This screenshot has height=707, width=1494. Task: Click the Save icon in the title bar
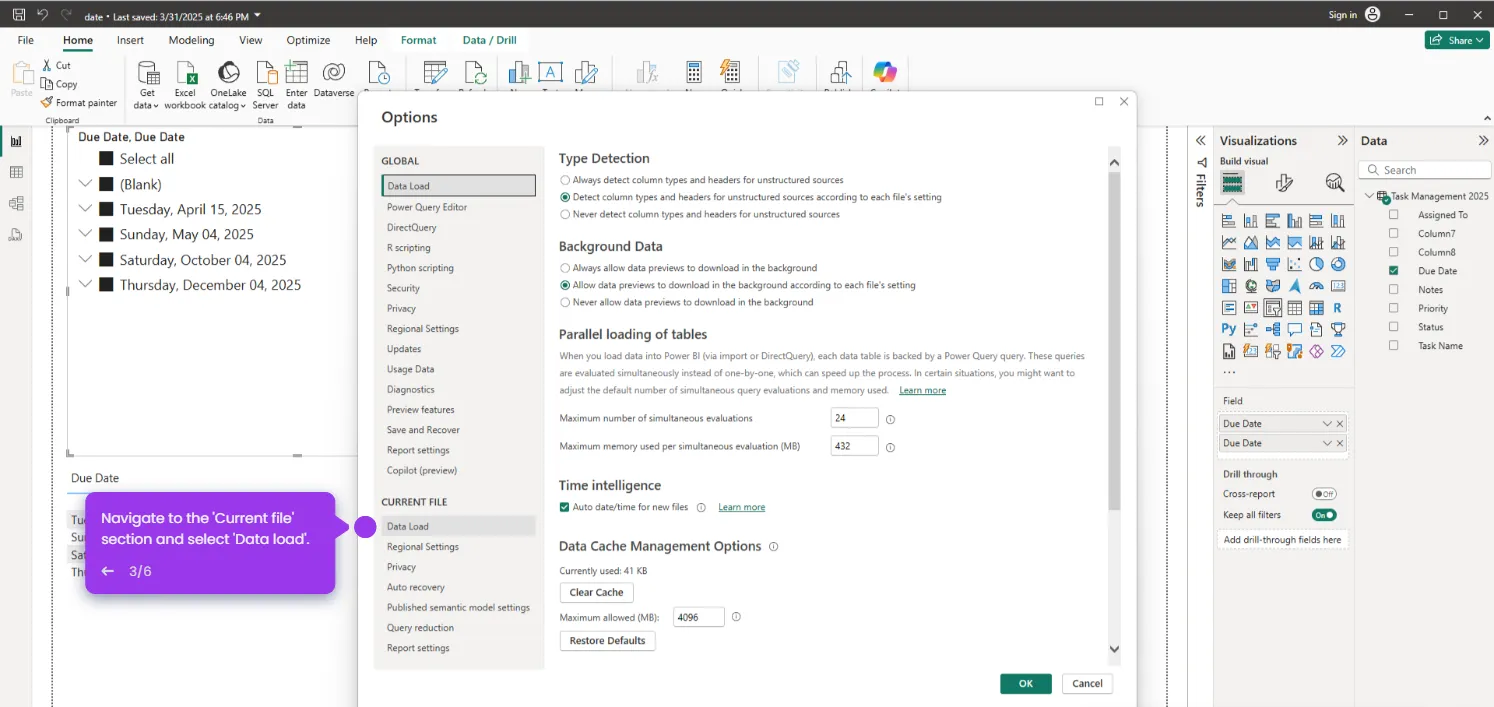(x=18, y=15)
